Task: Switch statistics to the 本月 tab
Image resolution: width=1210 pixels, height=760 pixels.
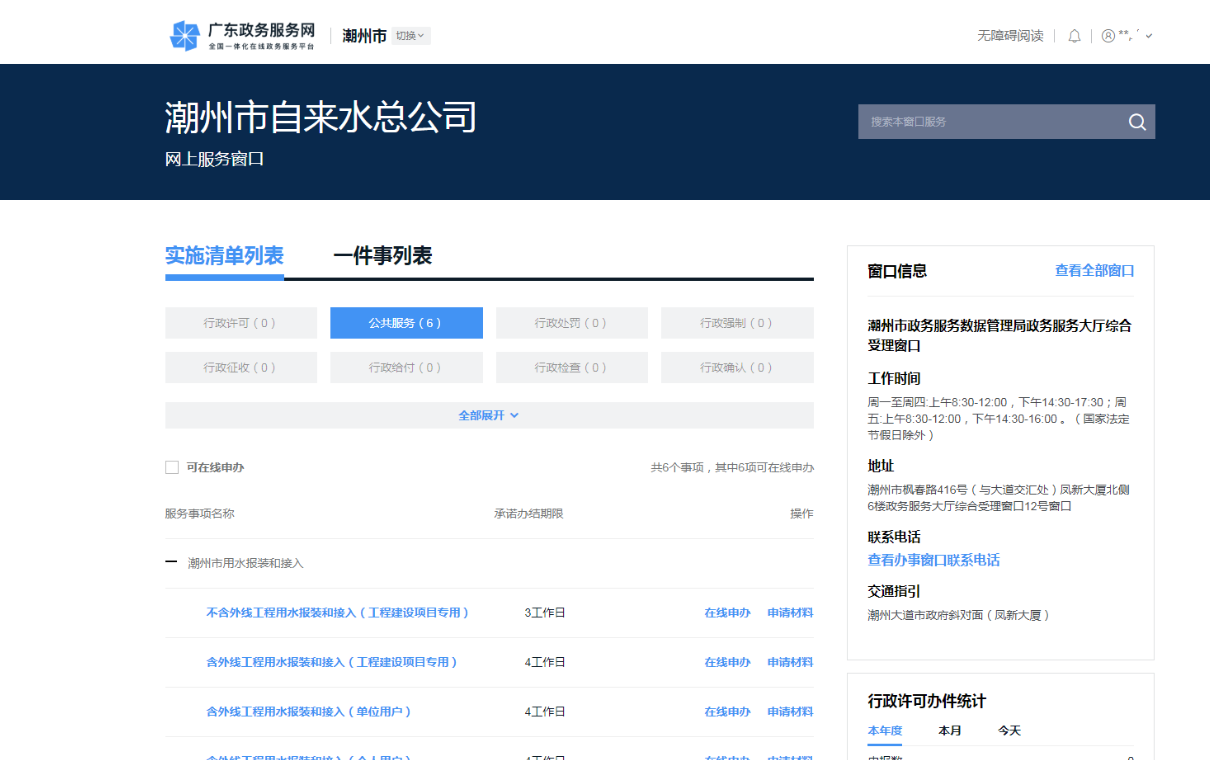Action: click(x=949, y=731)
